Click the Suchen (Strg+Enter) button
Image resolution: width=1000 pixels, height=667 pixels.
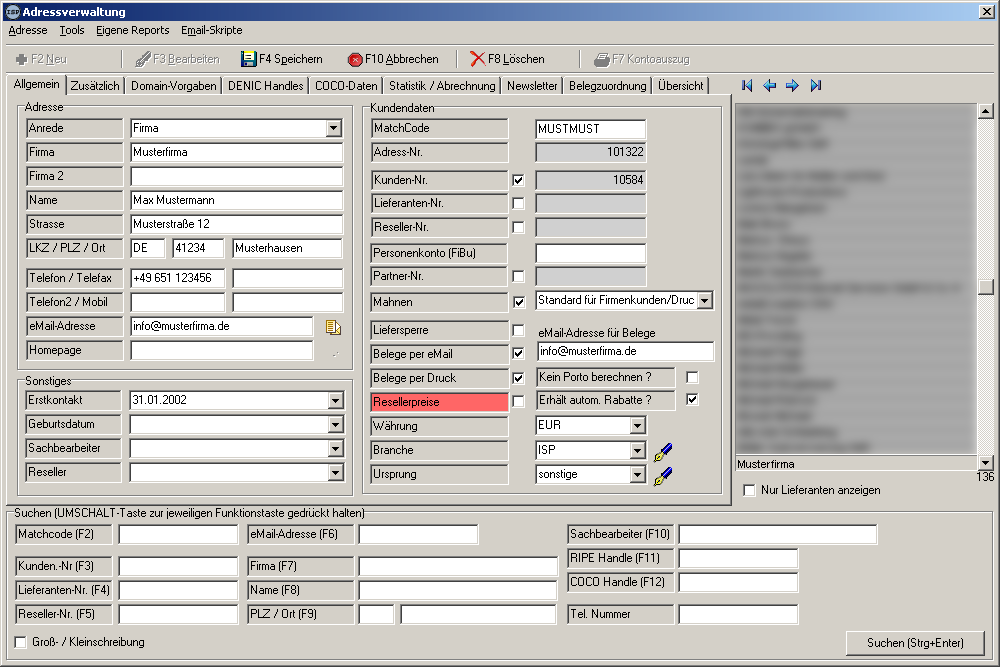point(914,642)
